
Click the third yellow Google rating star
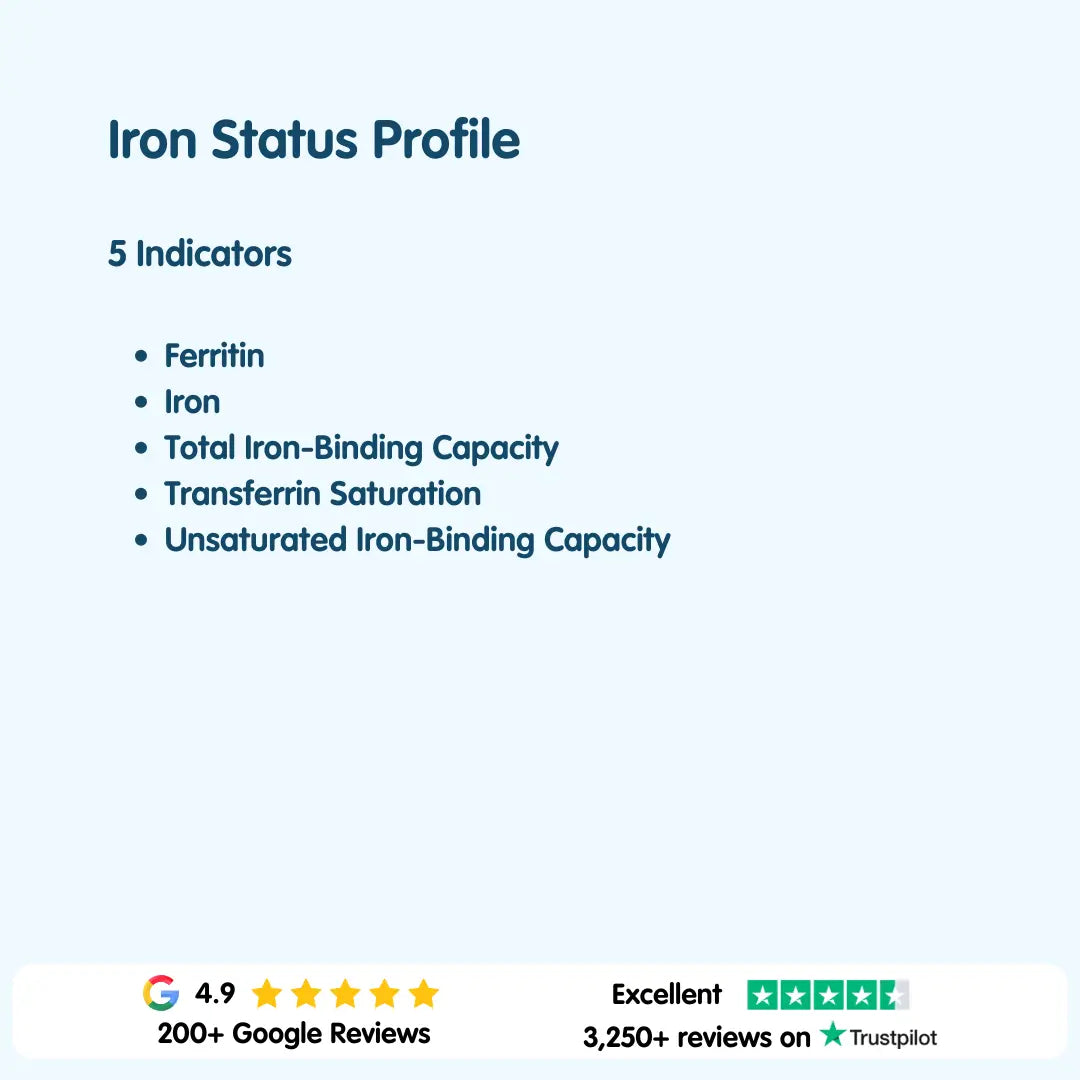[345, 994]
